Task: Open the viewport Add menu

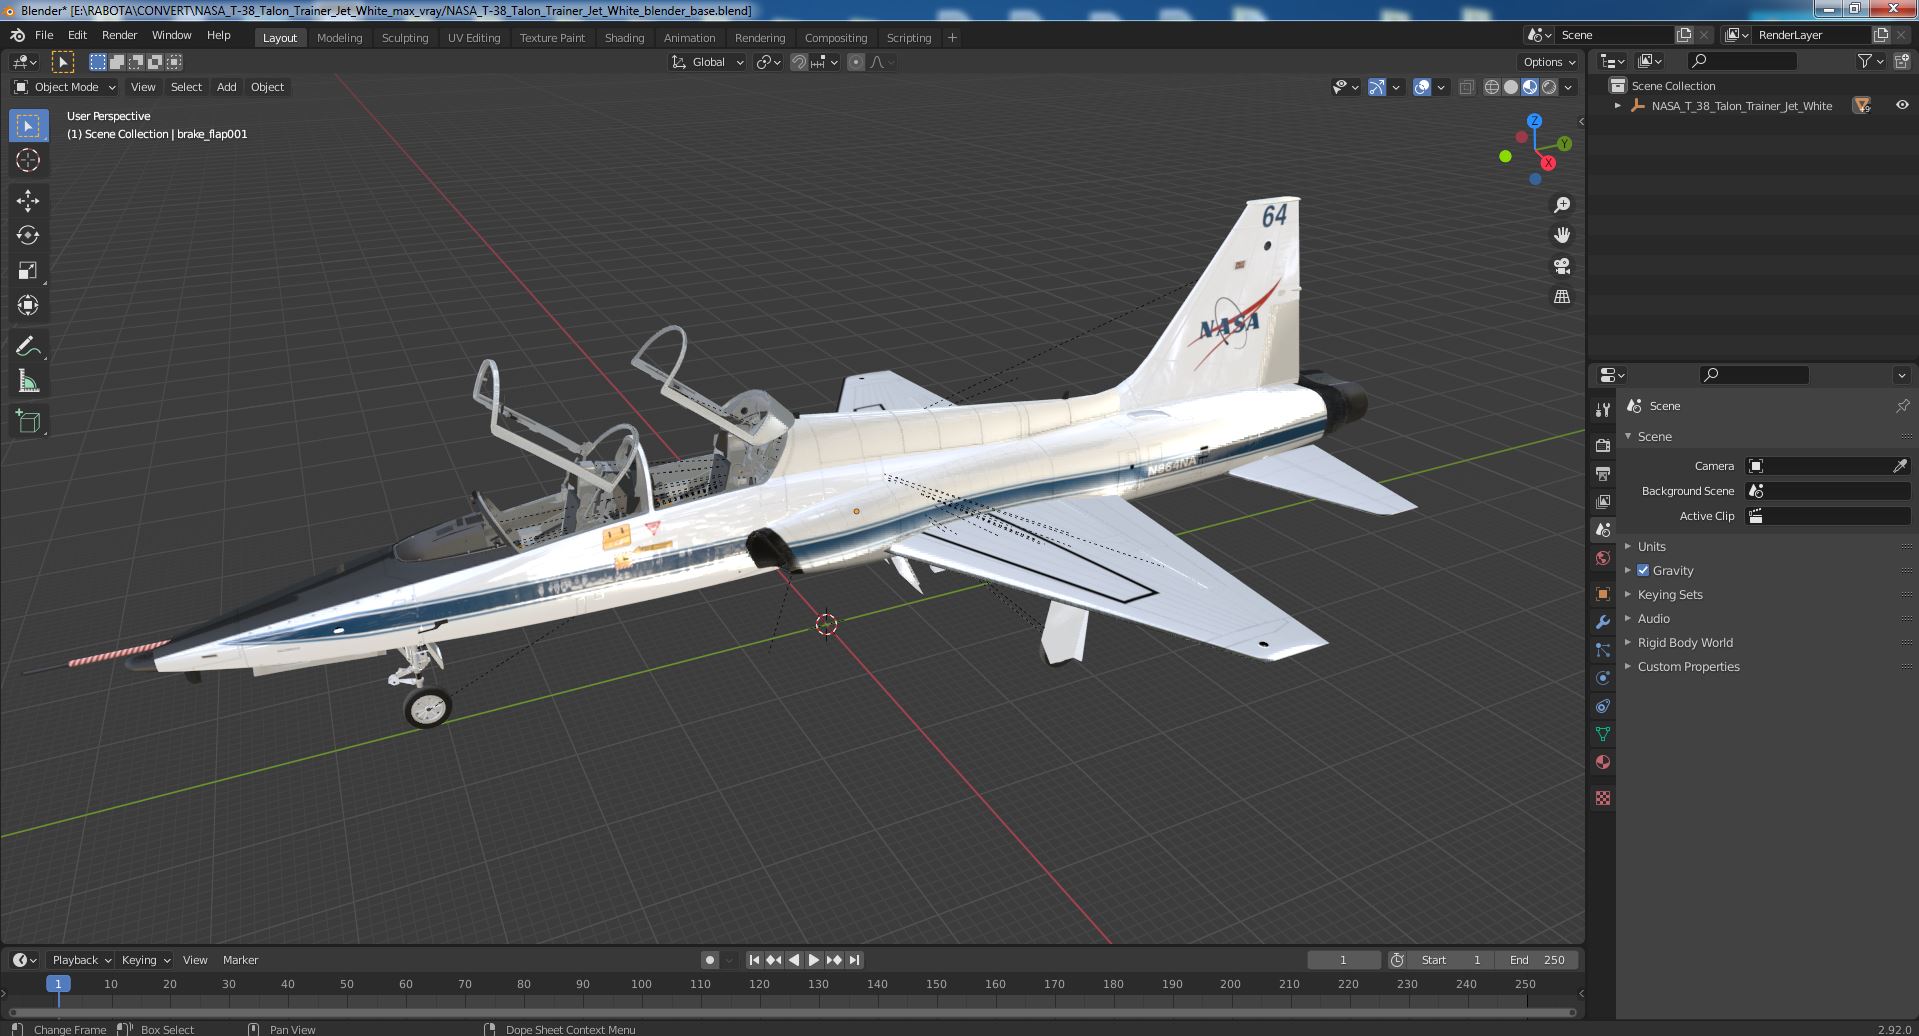Action: coord(227,87)
